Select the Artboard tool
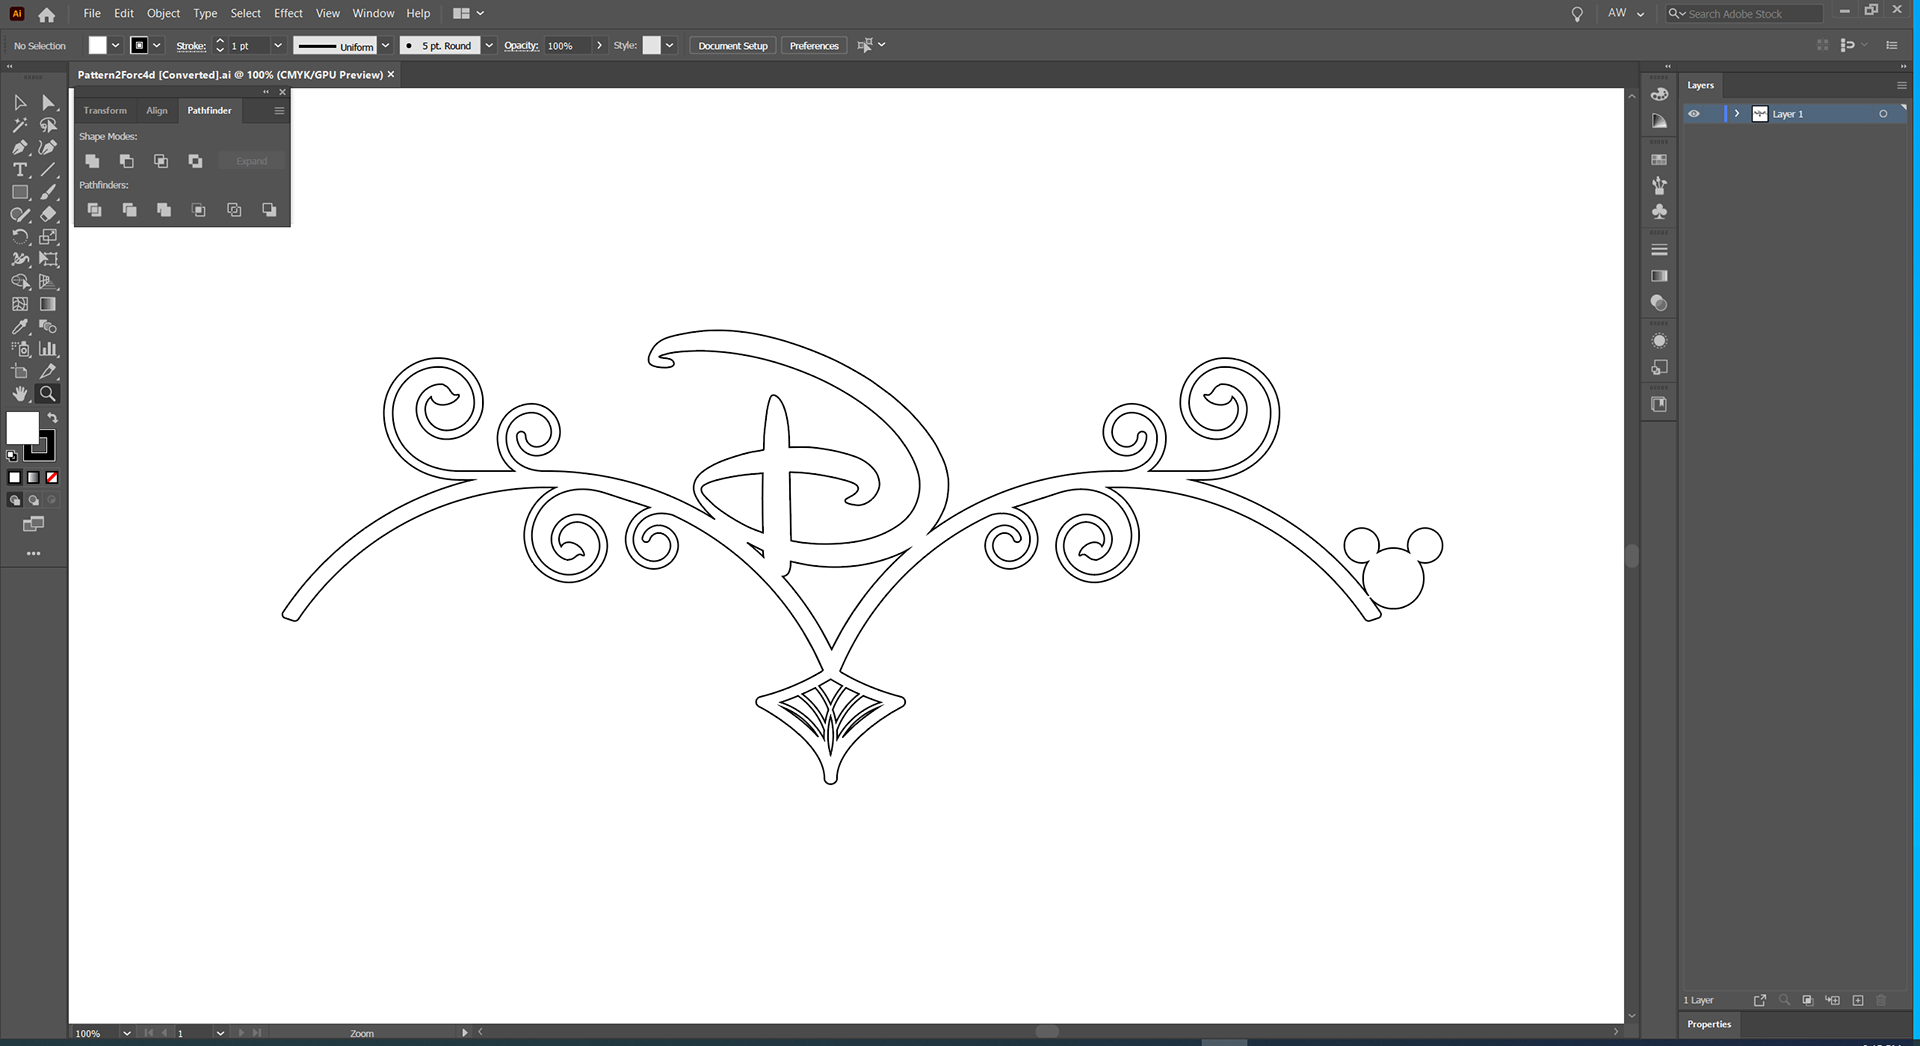This screenshot has width=1920, height=1046. [x=20, y=372]
